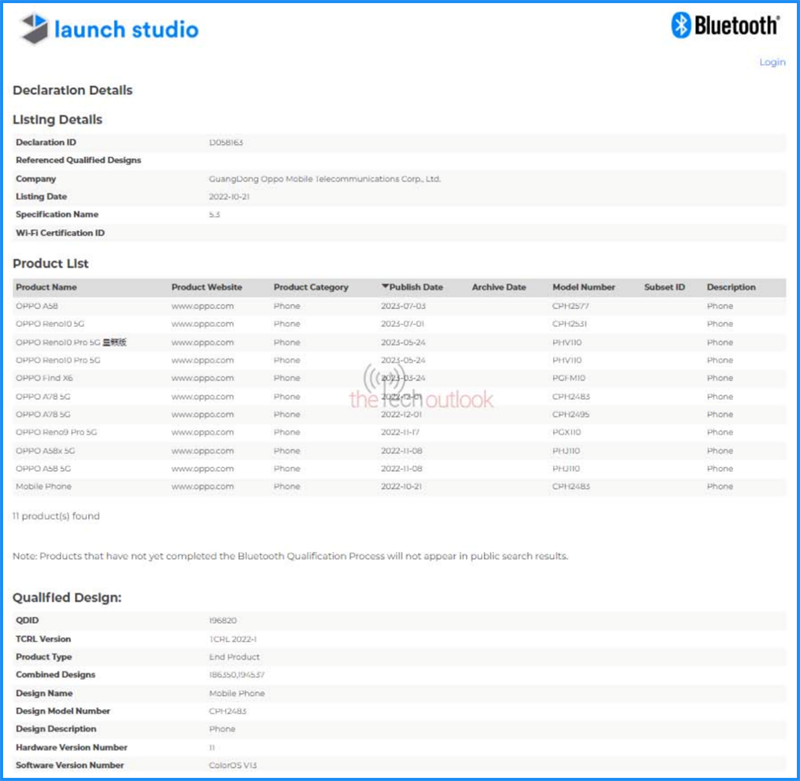Select the OPPO A58 product row name
The image size is (800, 781).
point(37,306)
